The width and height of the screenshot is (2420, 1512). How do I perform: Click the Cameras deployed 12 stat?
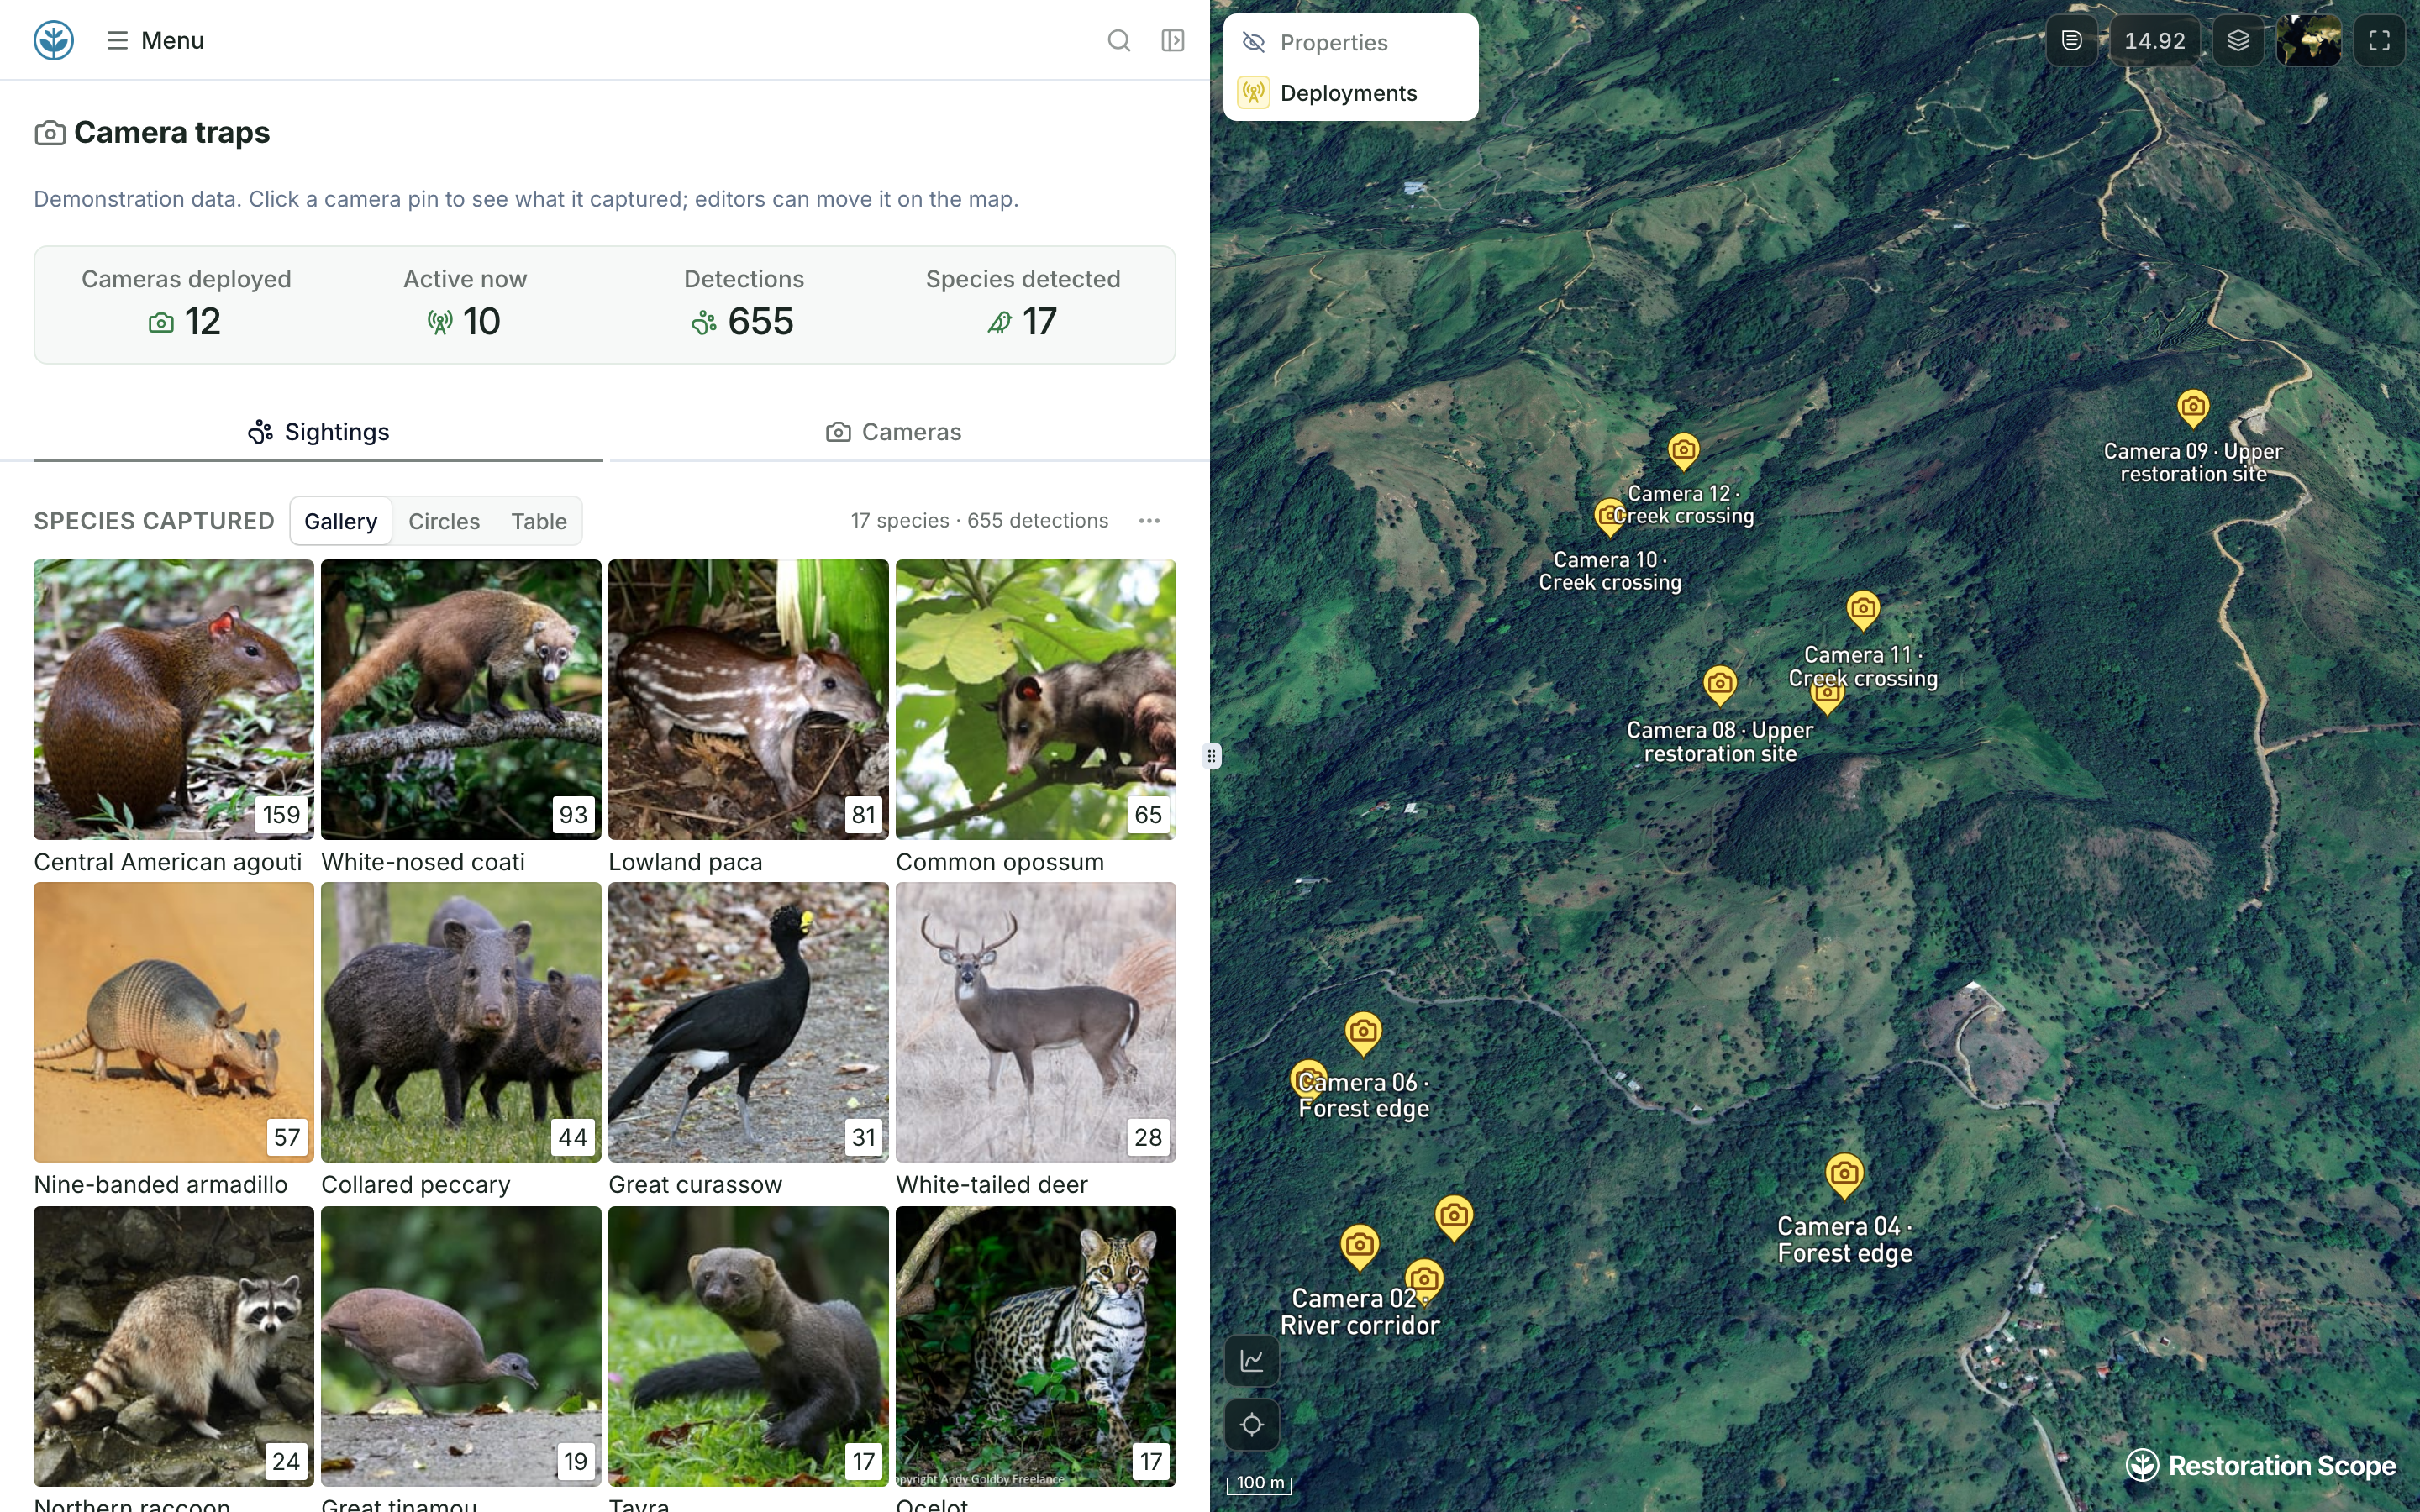[186, 304]
